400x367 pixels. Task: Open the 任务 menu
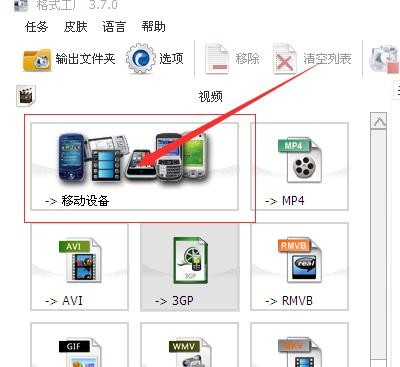click(x=37, y=27)
